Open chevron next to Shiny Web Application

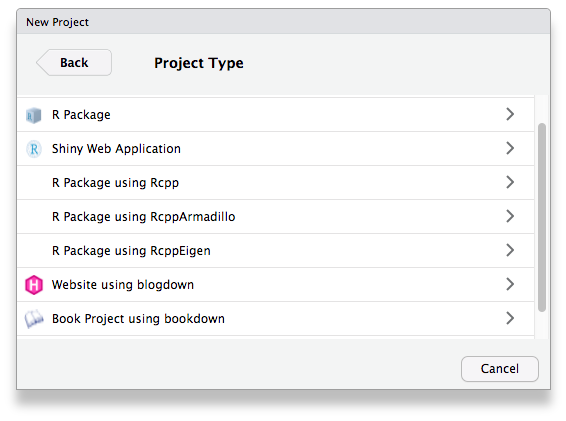(x=510, y=148)
